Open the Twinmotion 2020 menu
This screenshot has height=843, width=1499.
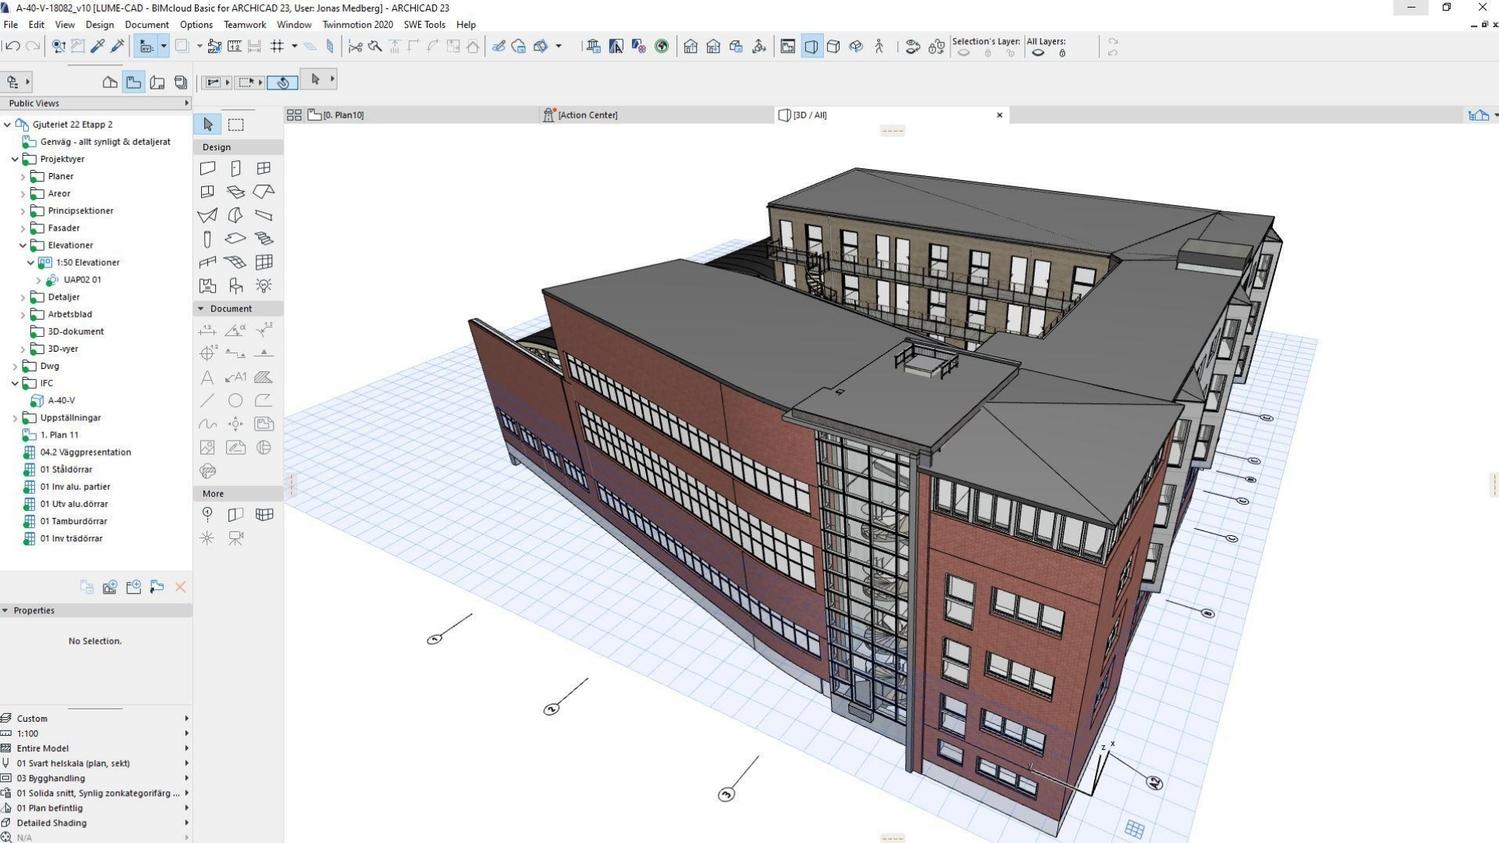point(357,24)
